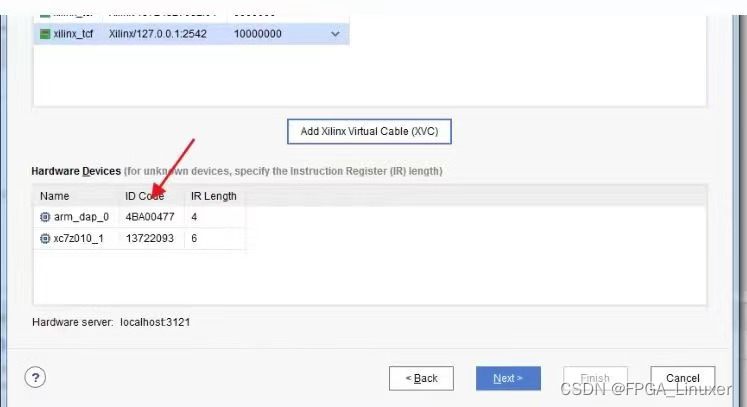
Task: Open the frequency dropdown for xilinx_tcf row
Action: pyautogui.click(x=335, y=34)
